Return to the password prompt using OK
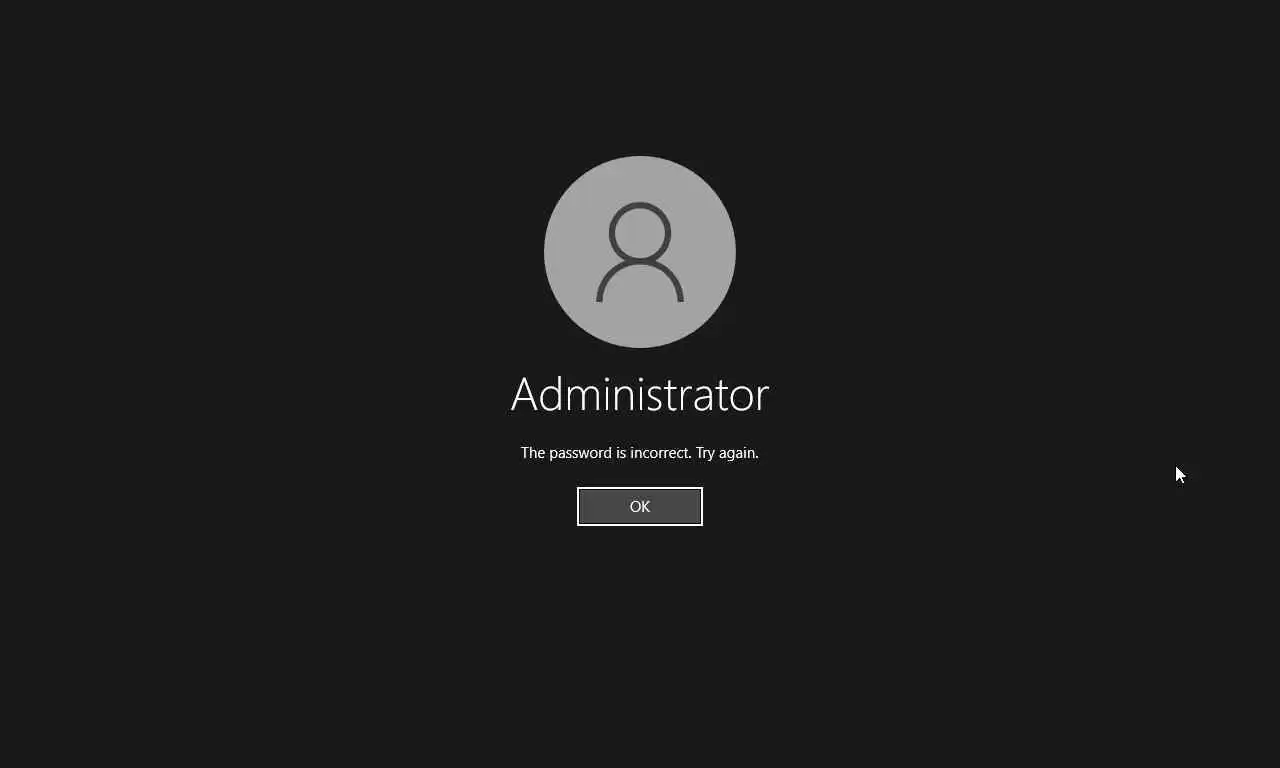The height and width of the screenshot is (768, 1280). coord(640,506)
